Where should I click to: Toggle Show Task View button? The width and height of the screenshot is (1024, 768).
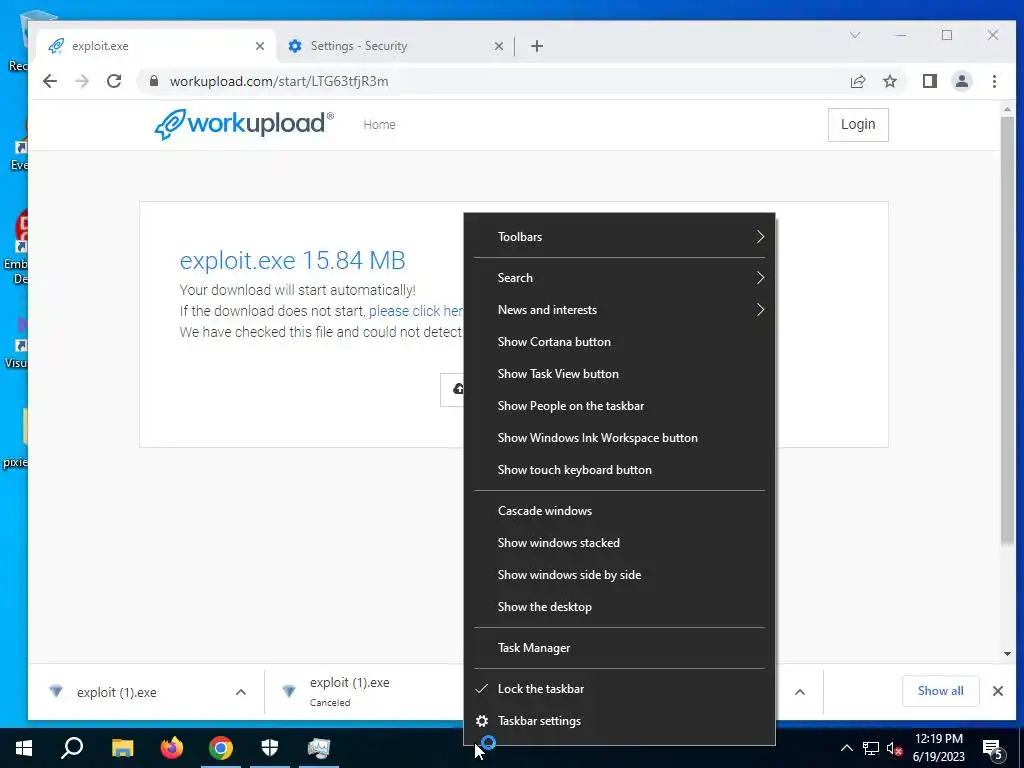(x=619, y=374)
